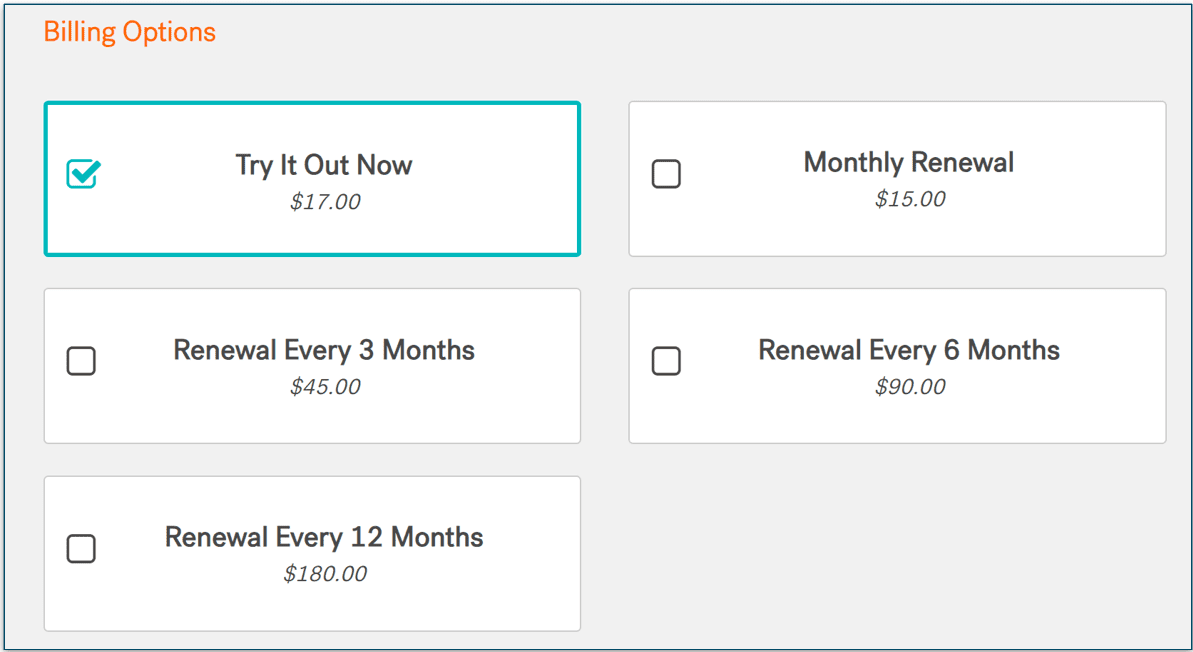This screenshot has height=652, width=1193.
Task: Click the Billing Options heading
Action: [129, 32]
